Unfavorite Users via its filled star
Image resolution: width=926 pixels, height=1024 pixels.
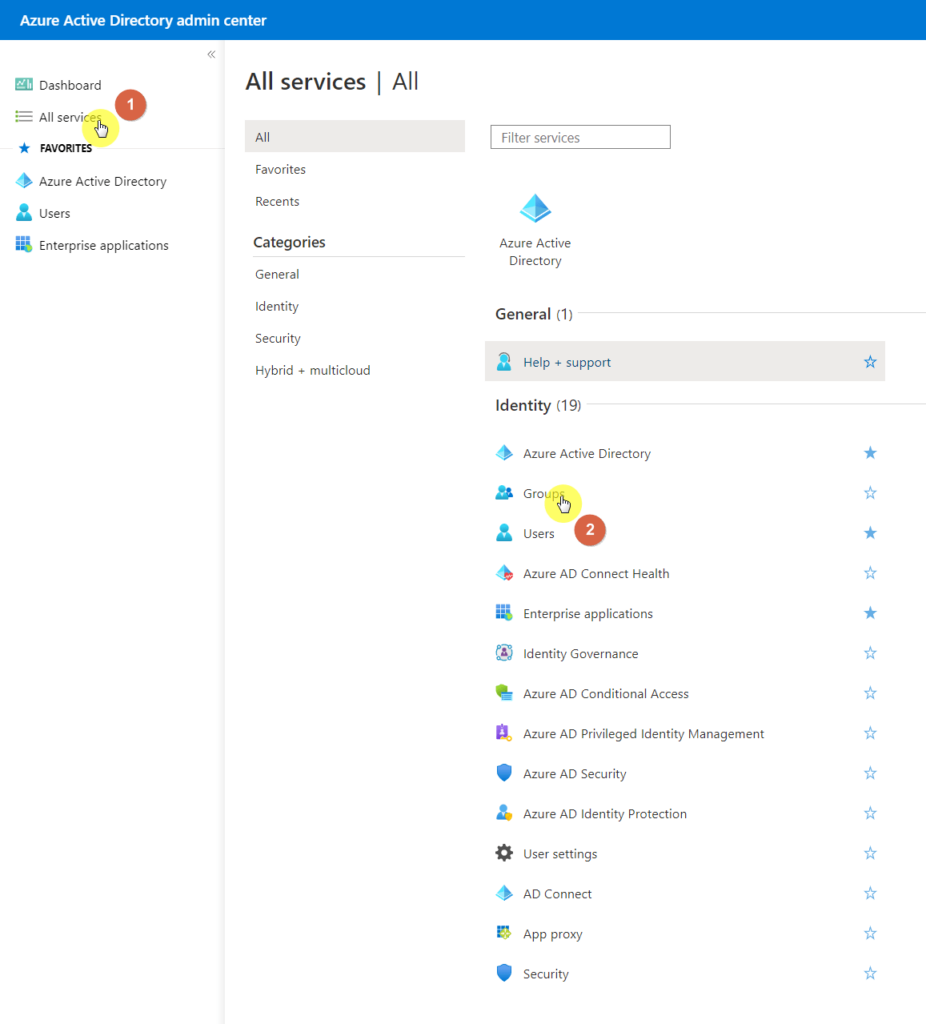point(870,533)
